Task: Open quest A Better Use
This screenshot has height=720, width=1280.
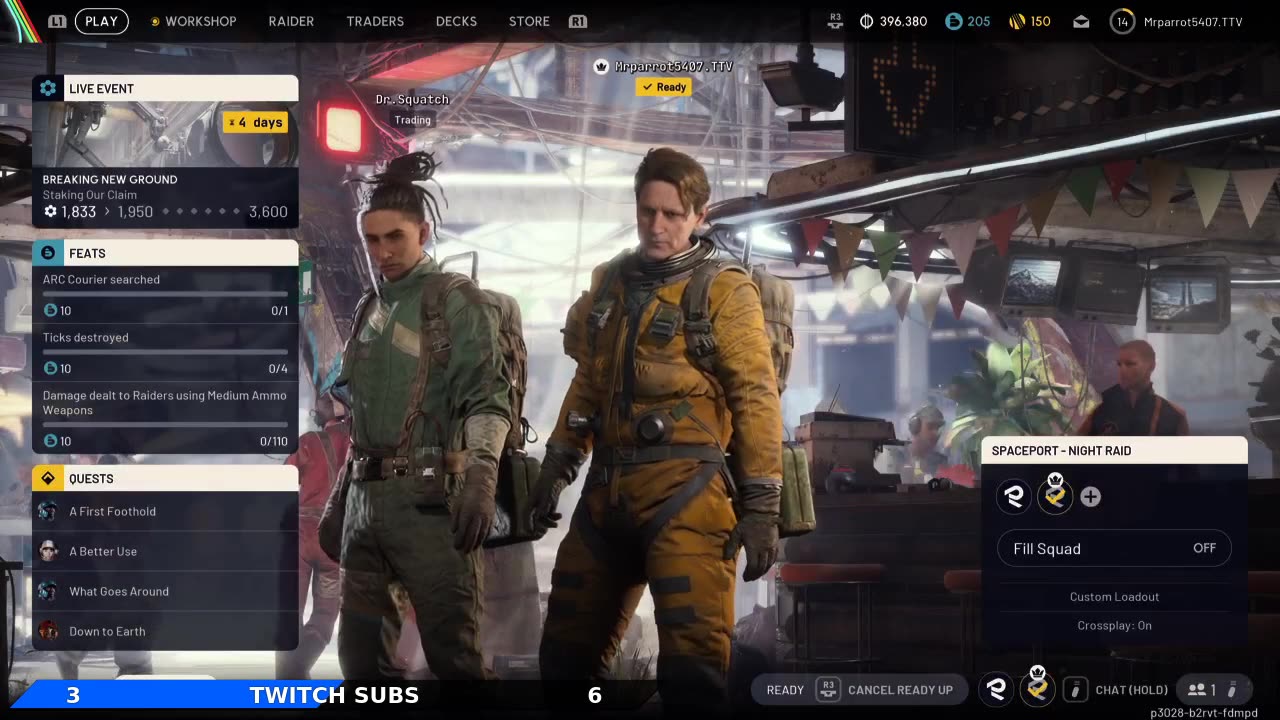Action: pos(165,551)
